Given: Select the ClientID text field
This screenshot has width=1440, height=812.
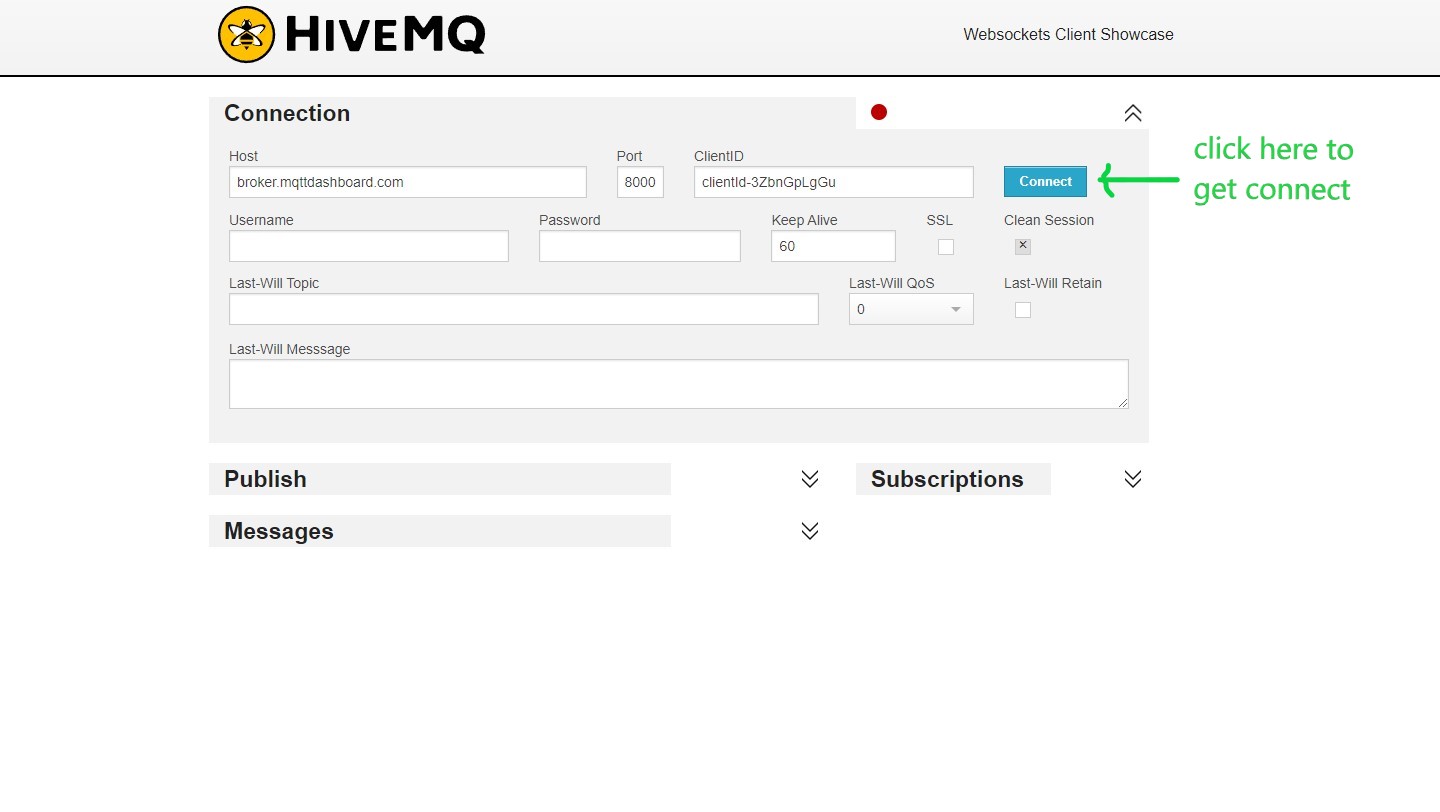Looking at the screenshot, I should 834,182.
